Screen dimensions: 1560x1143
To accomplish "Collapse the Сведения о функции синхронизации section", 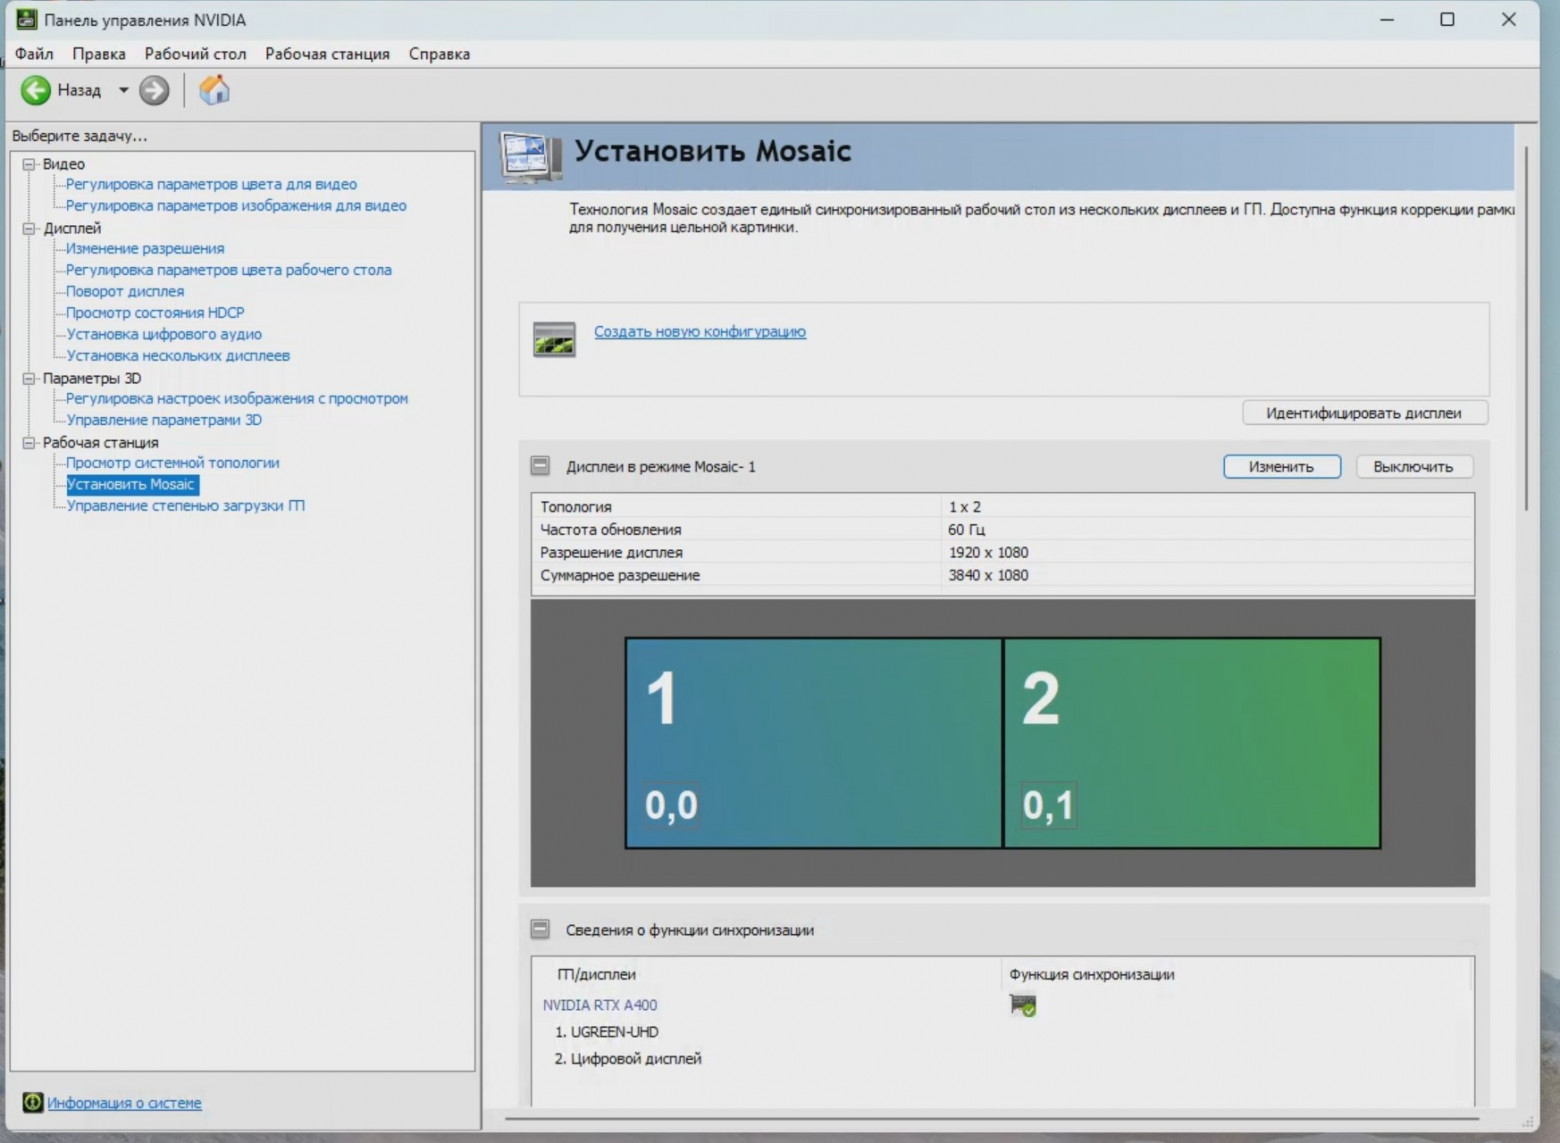I will [x=540, y=929].
